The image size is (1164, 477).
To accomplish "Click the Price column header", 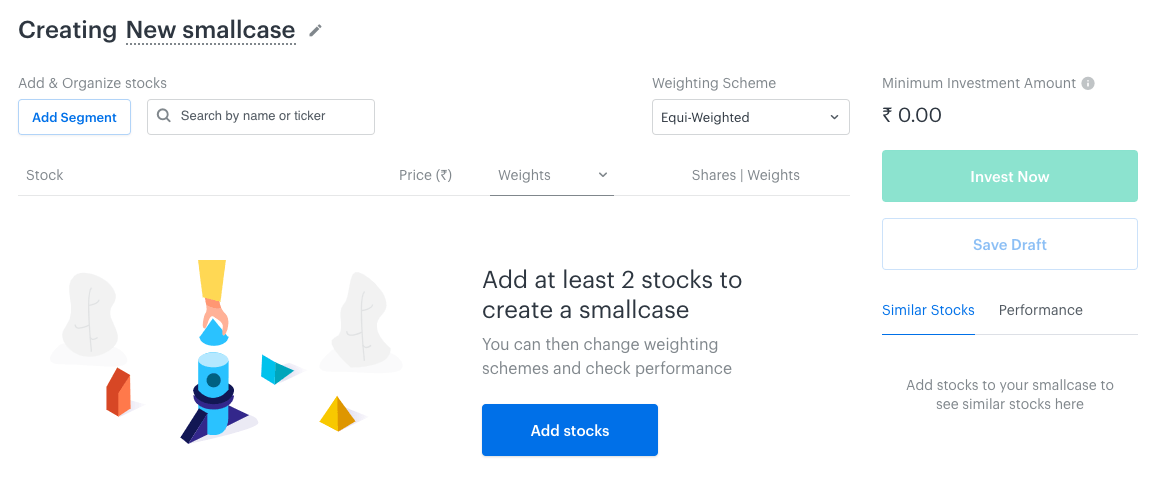I will coord(425,175).
